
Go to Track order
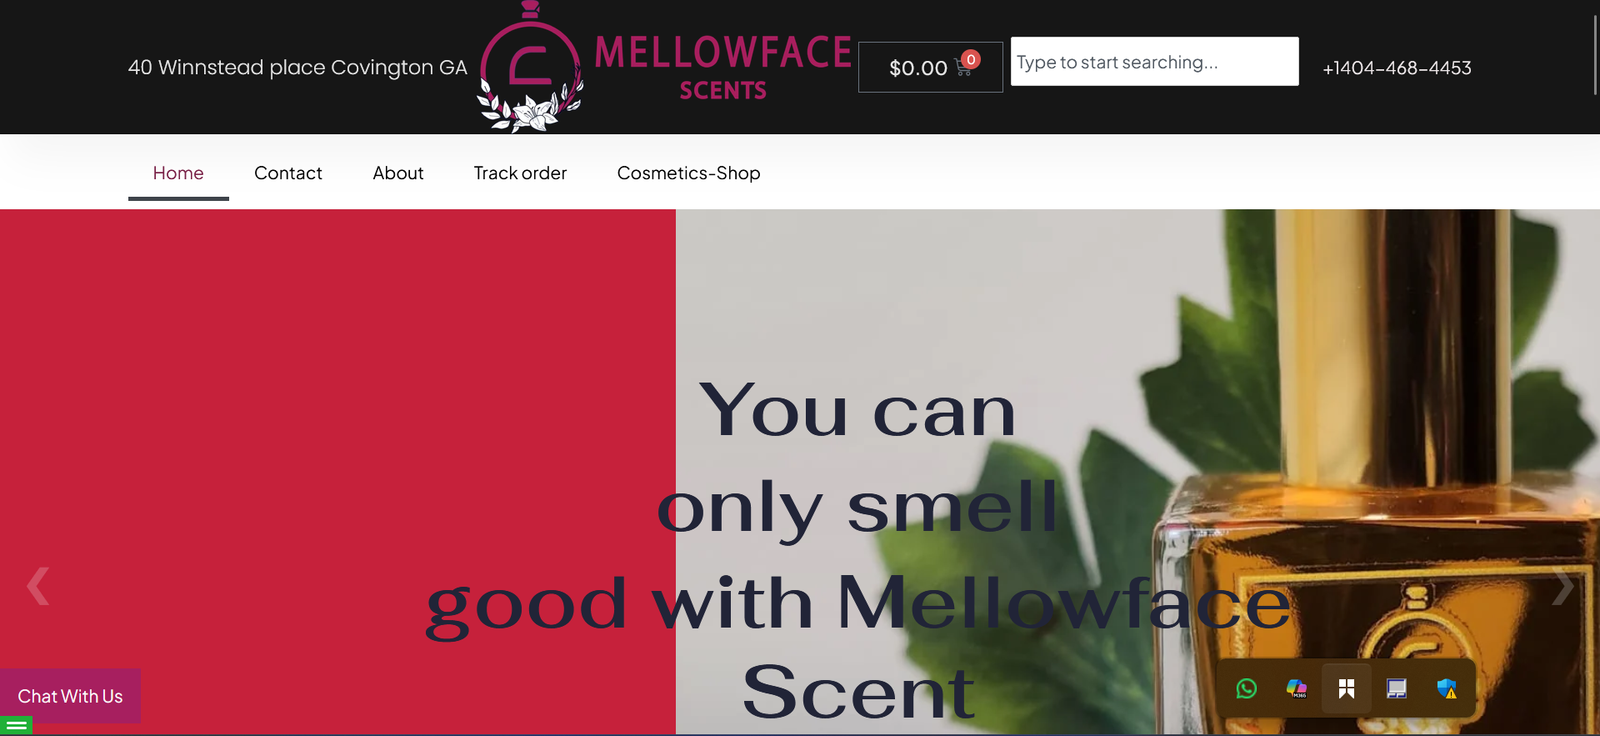click(520, 173)
